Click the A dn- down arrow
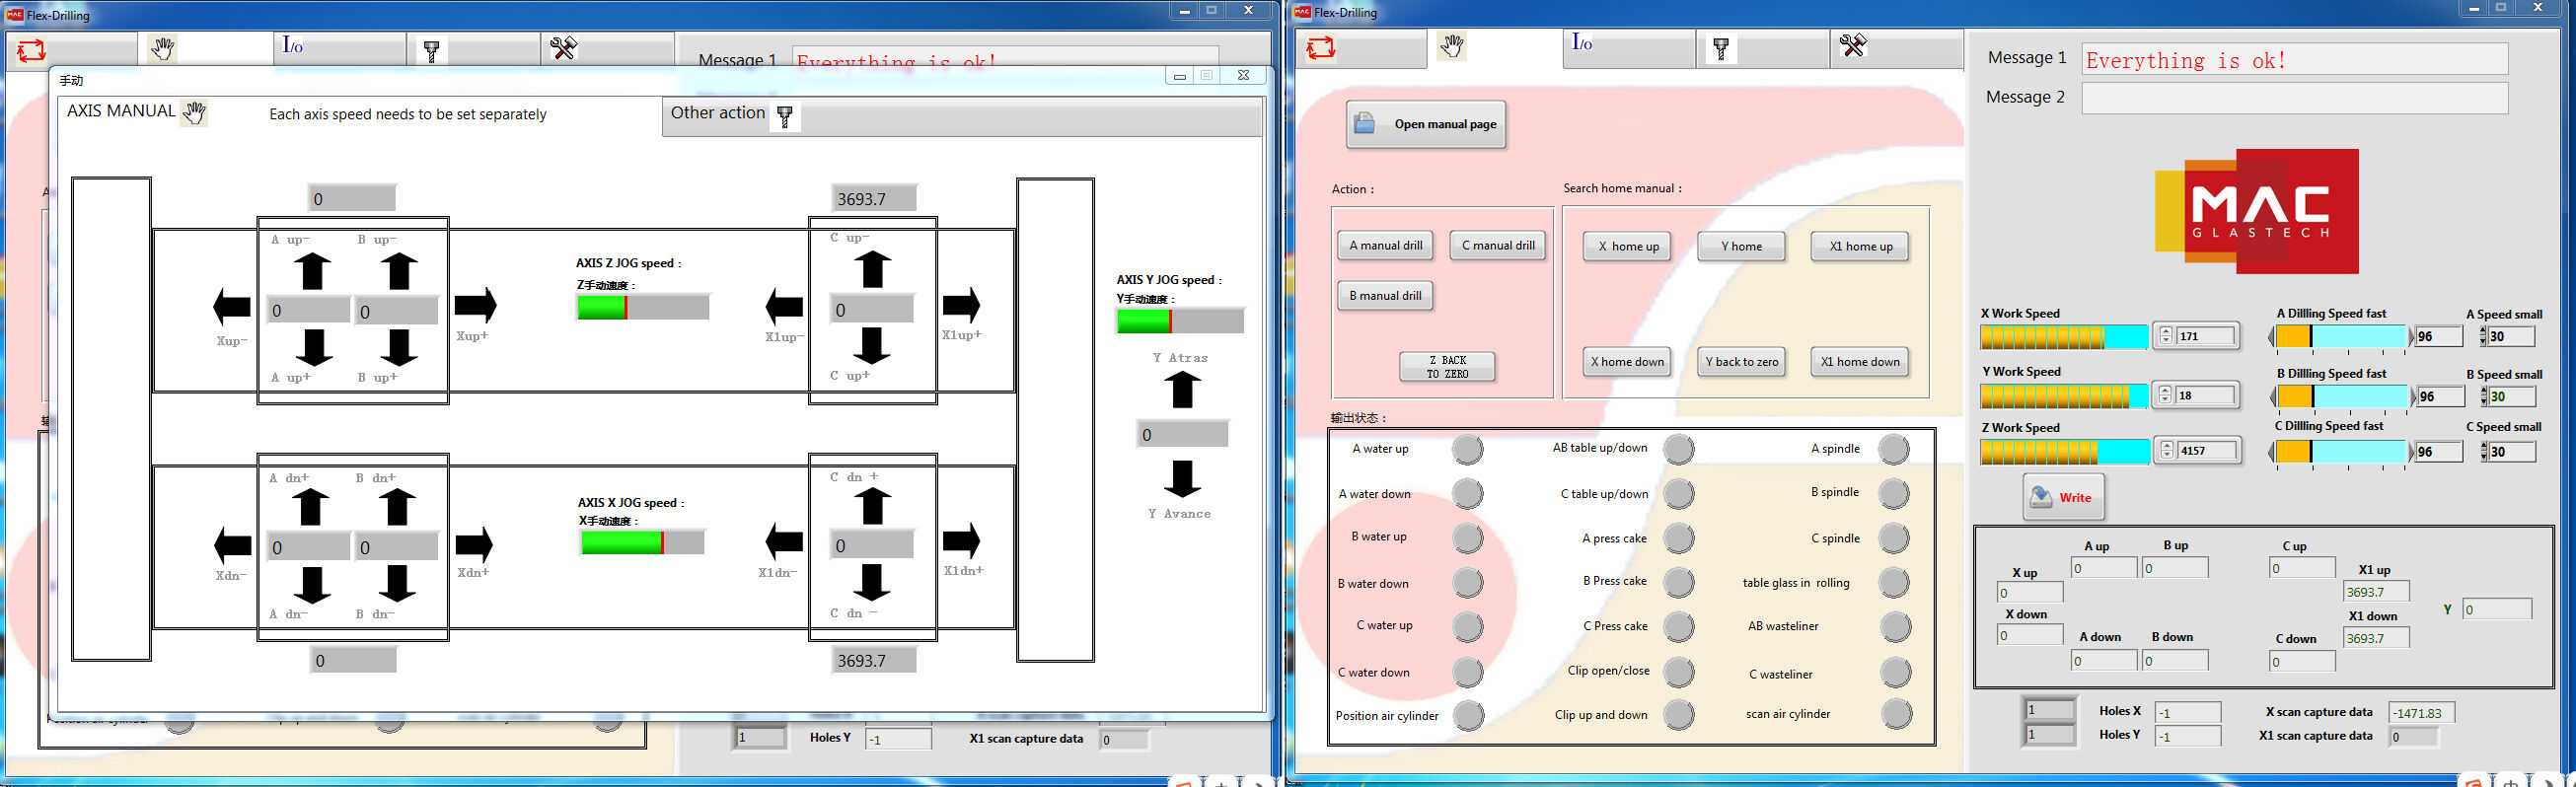Screen dimensions: 2576x787 click(x=312, y=584)
